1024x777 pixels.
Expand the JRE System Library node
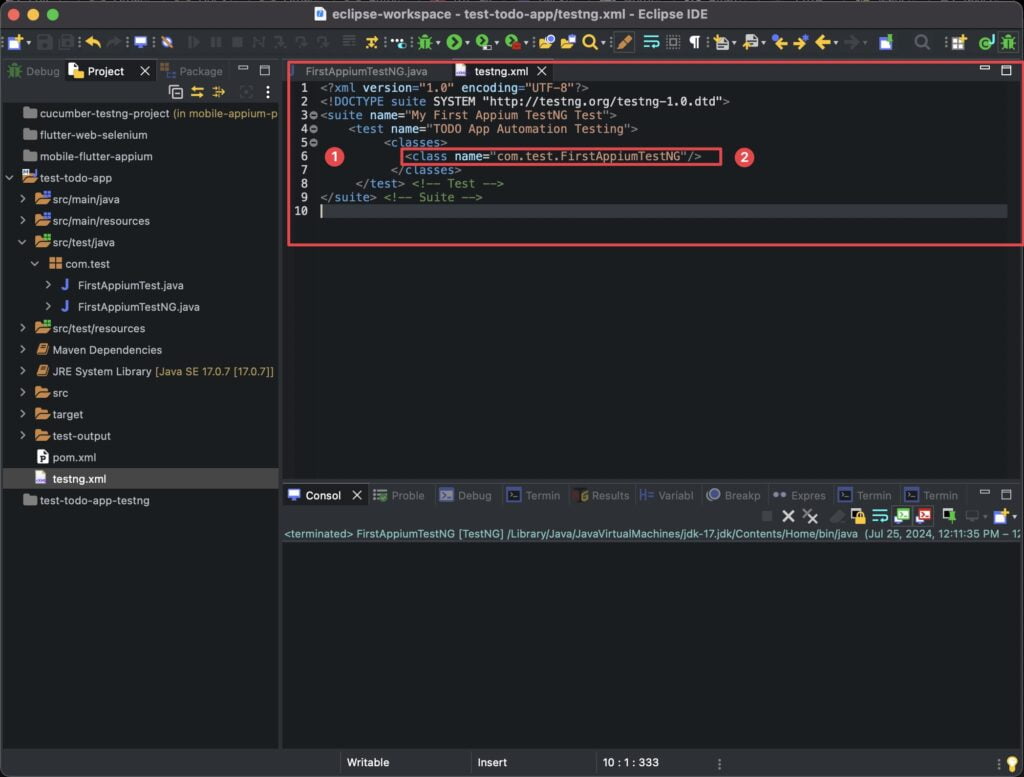click(23, 371)
